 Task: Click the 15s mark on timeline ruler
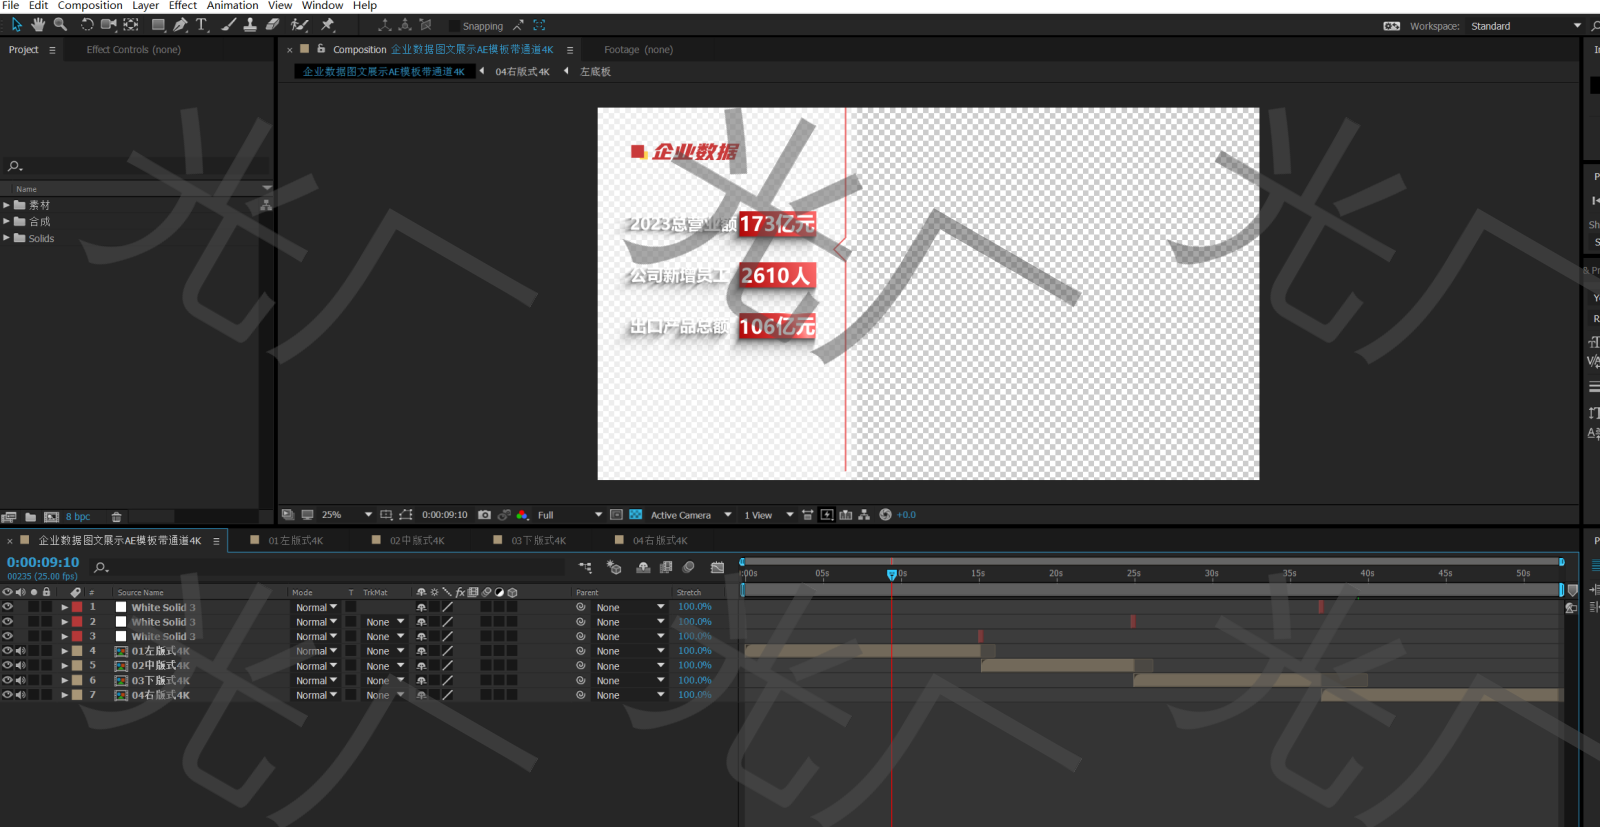coord(977,574)
